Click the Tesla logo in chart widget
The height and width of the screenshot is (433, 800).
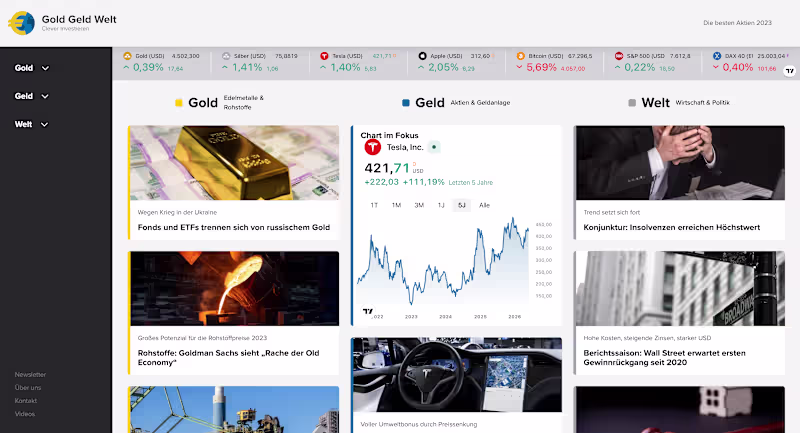[x=372, y=147]
